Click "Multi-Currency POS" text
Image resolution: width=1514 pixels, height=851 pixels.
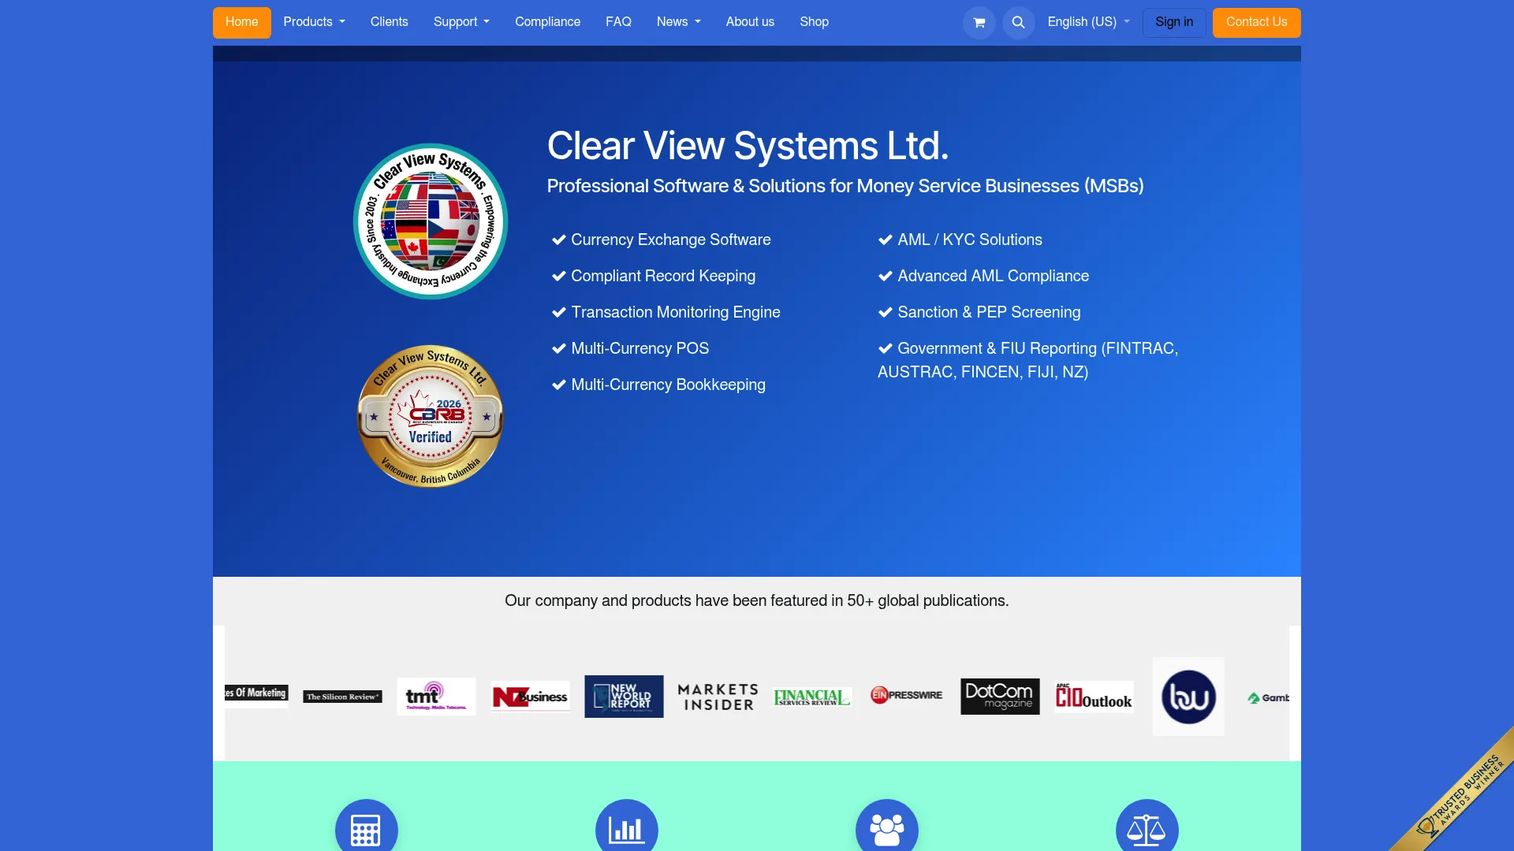tap(640, 349)
